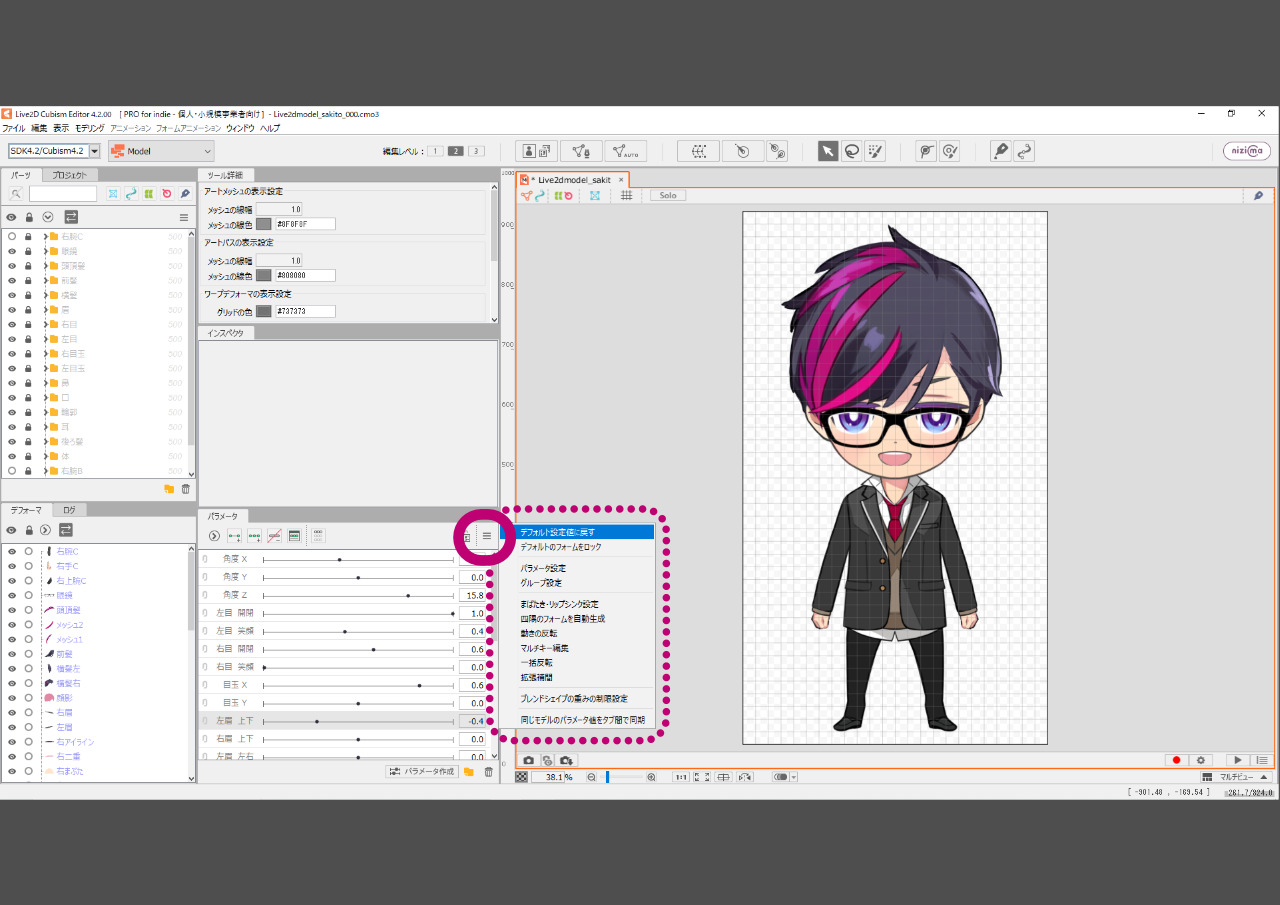Open the parameter panel hamburger menu
1280x905 pixels.
487,536
